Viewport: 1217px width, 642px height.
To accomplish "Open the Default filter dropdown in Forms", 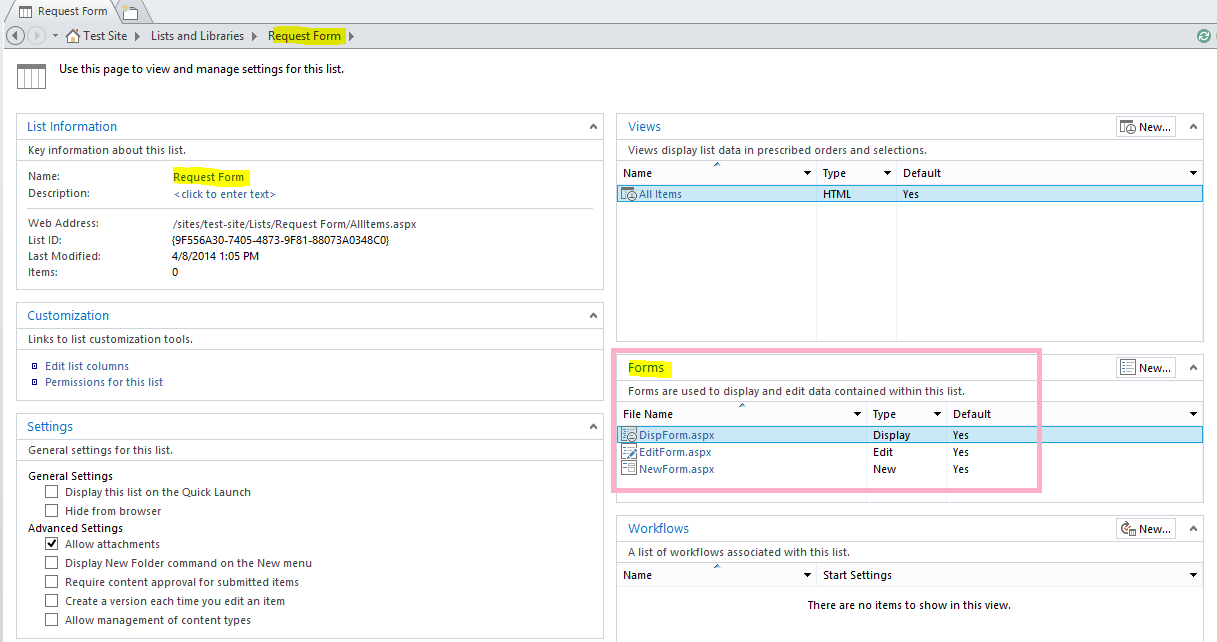I will tap(1191, 413).
